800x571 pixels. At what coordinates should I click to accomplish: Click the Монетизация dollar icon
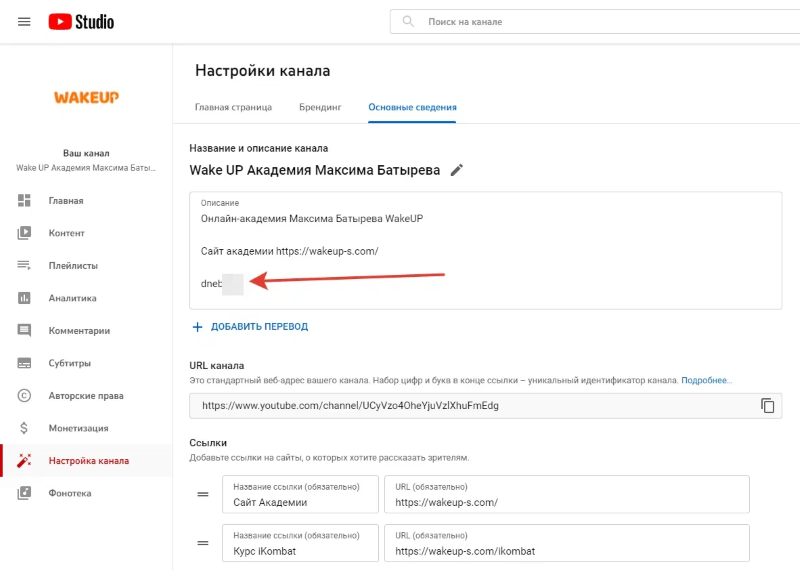(24, 428)
